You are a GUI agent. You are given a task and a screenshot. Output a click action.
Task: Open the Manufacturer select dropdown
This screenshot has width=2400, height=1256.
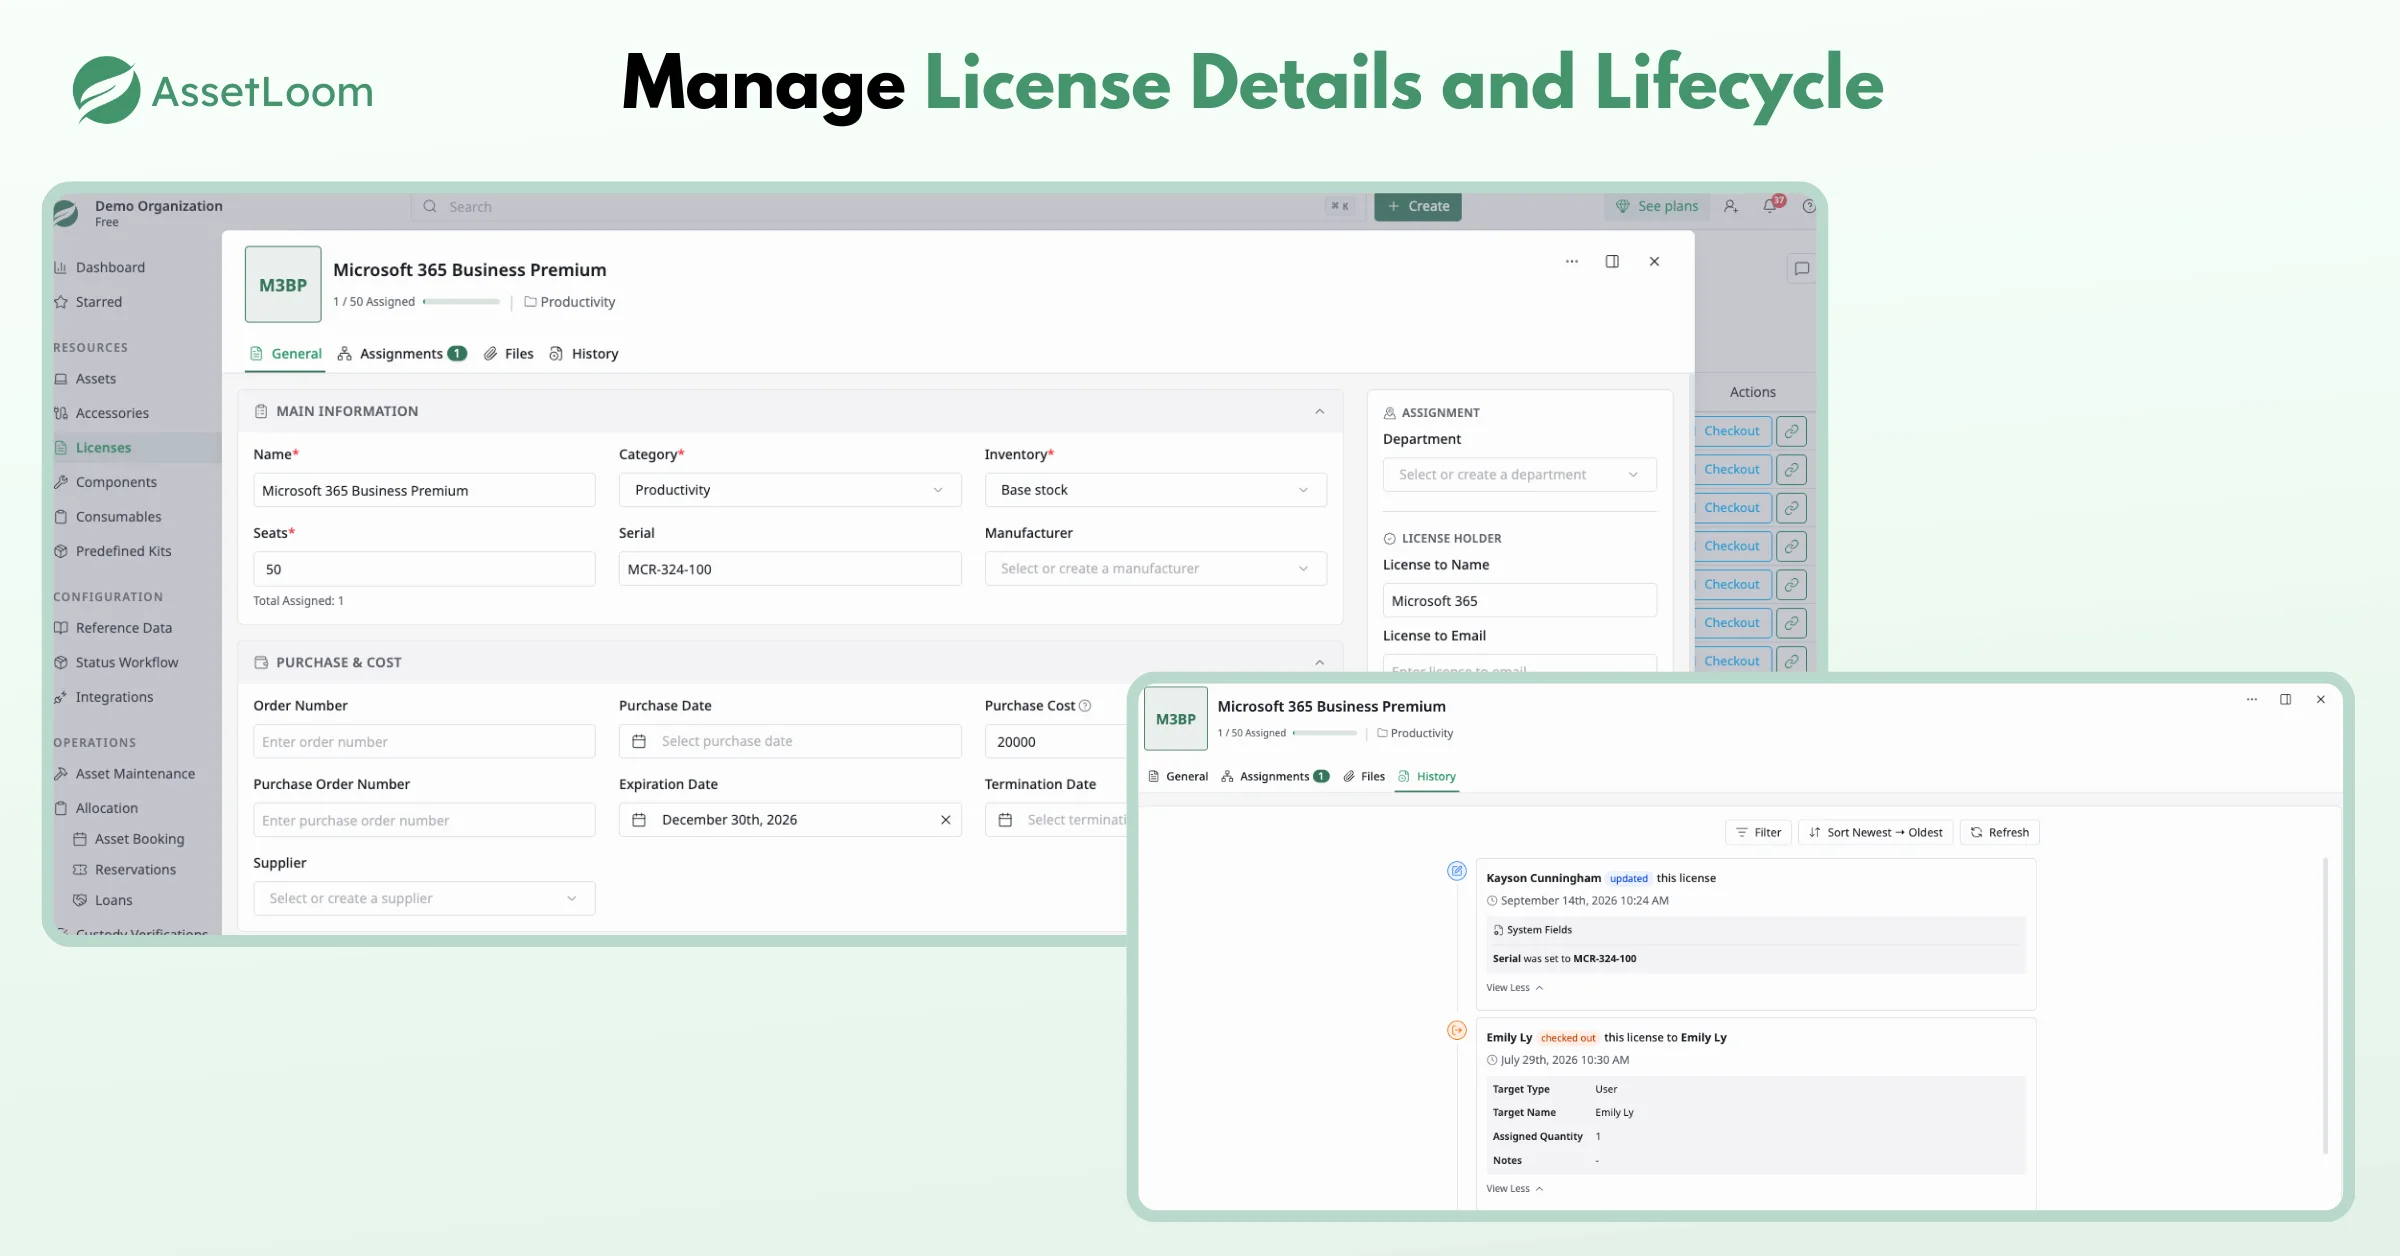pyautogui.click(x=1155, y=568)
